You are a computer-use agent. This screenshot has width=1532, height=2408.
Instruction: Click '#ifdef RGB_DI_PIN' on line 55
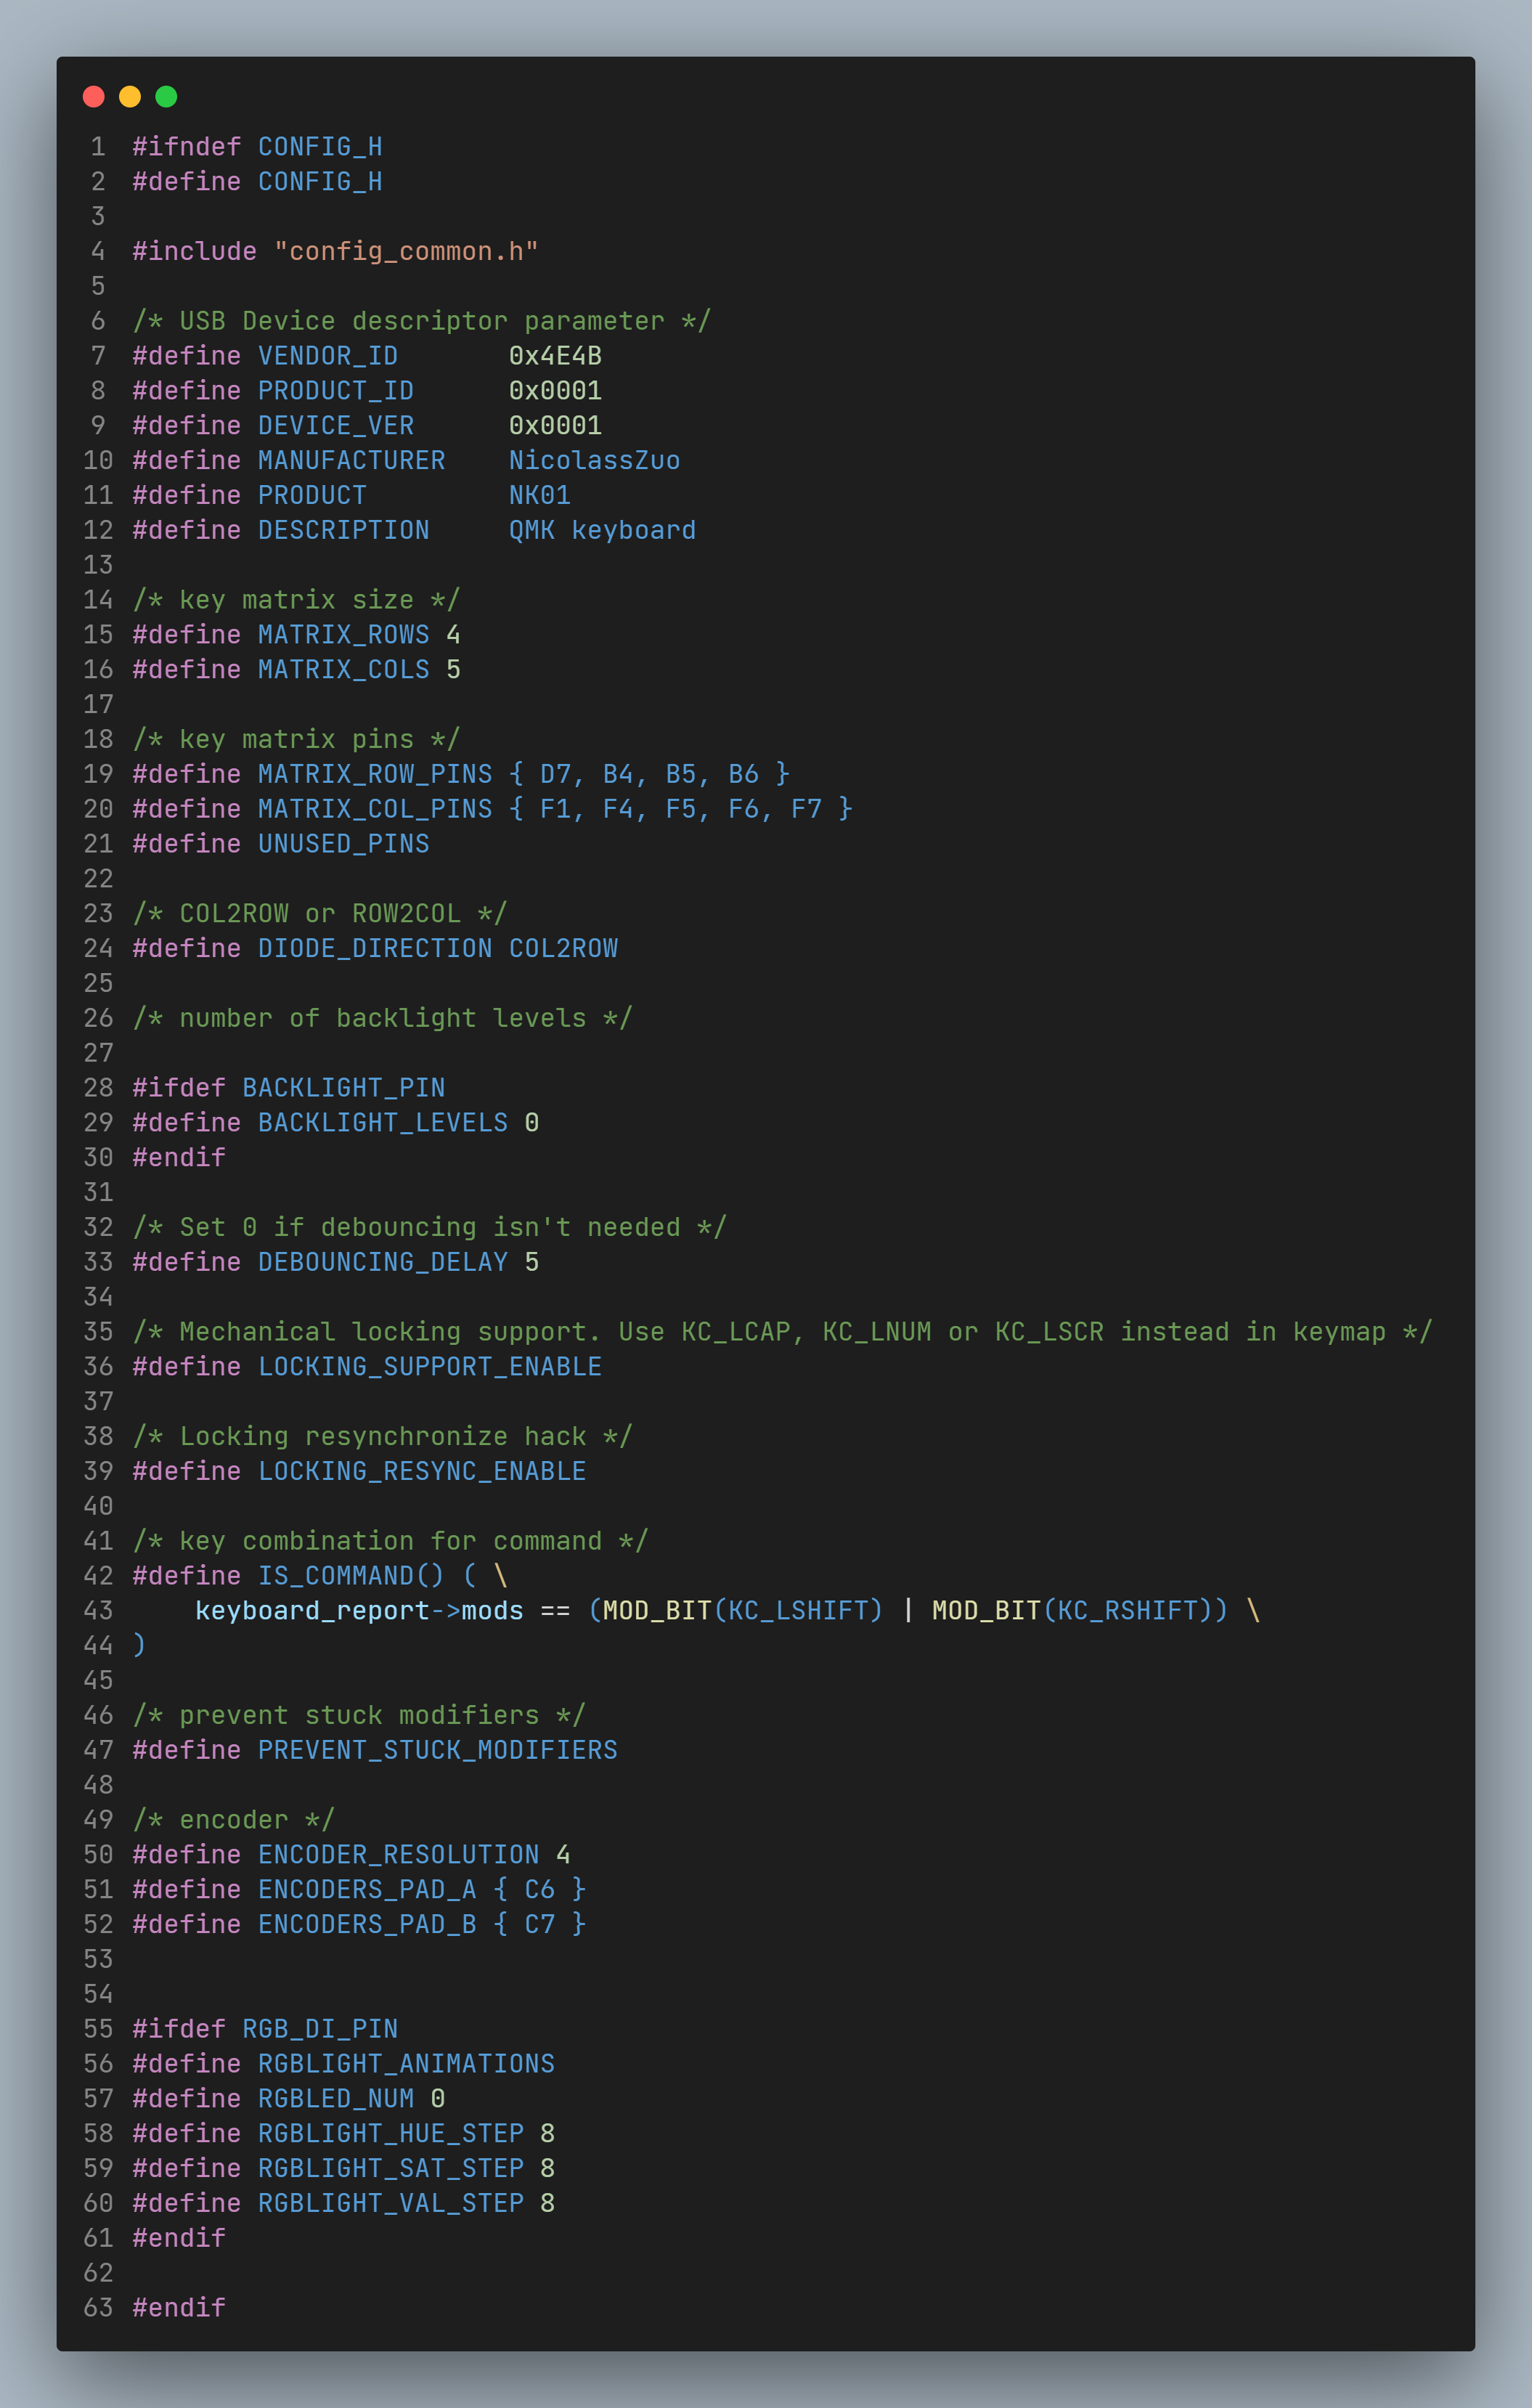tap(265, 2029)
